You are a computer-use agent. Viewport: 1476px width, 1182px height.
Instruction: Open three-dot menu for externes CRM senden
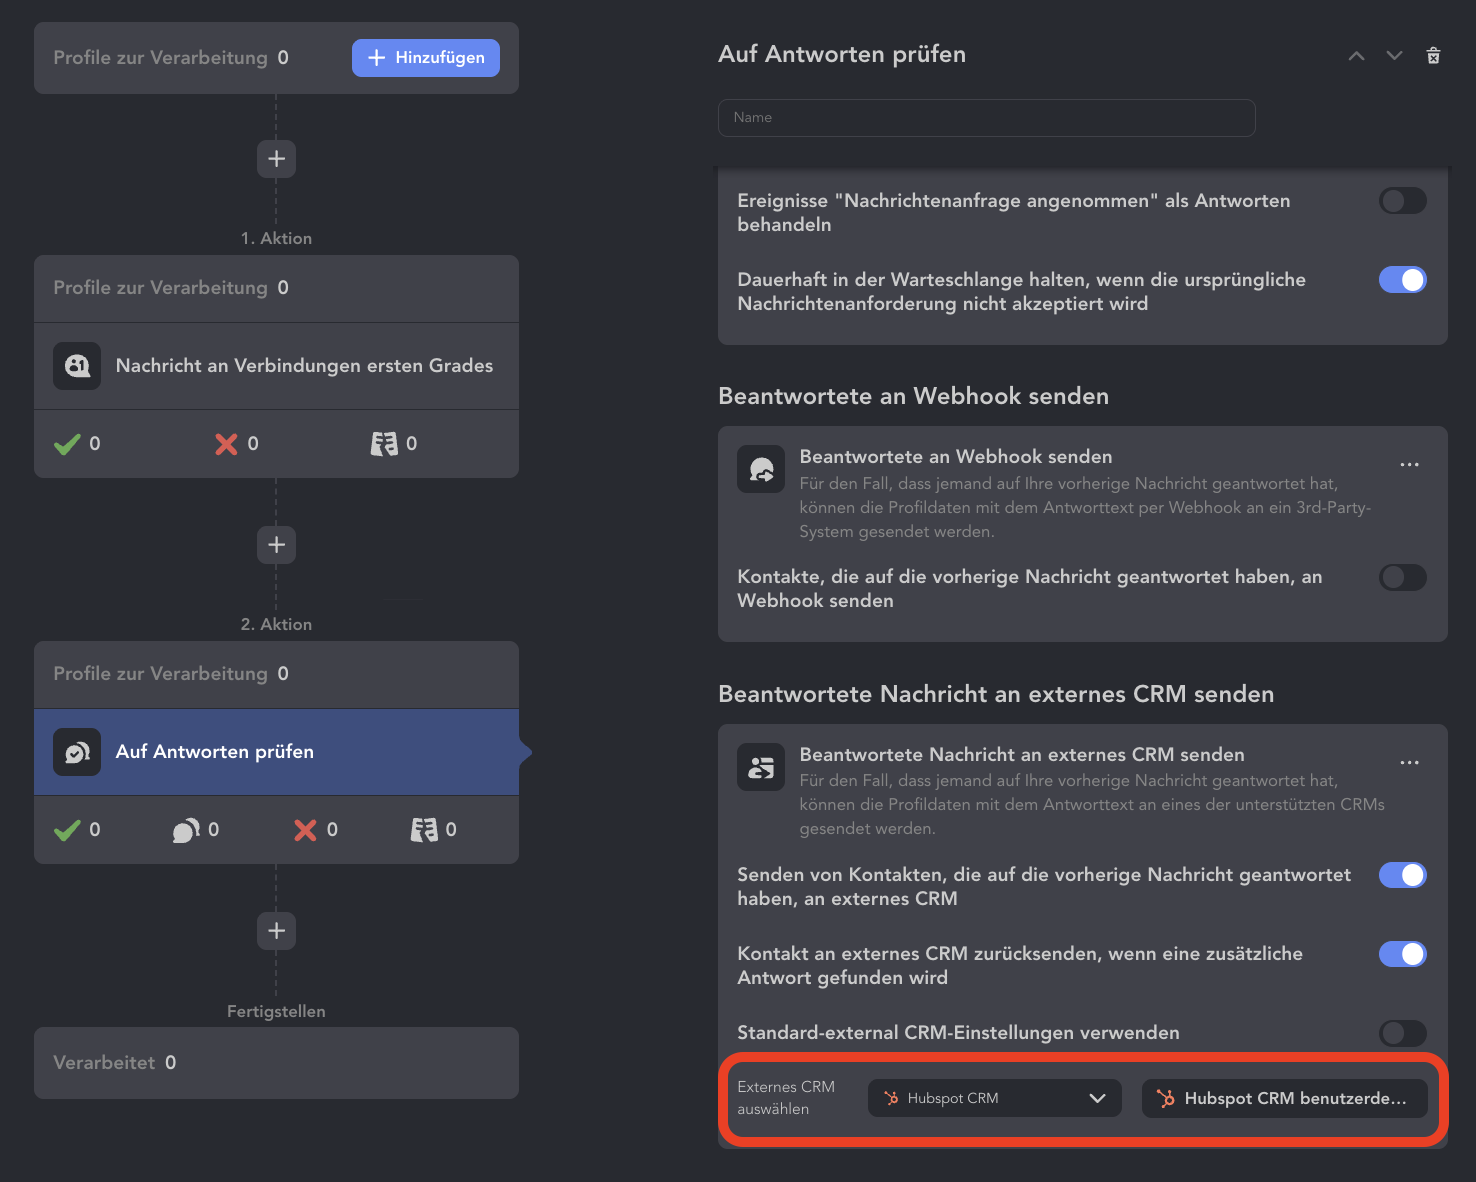click(x=1409, y=762)
